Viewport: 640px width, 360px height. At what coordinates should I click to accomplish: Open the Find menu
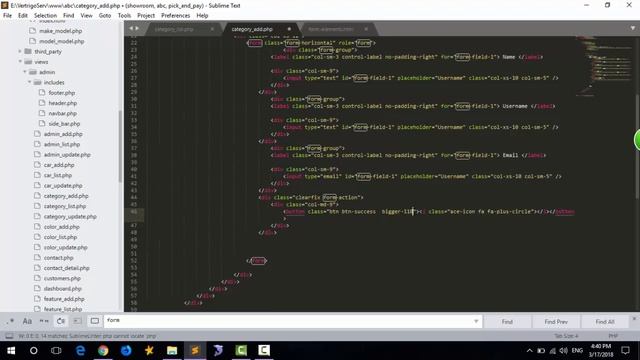tap(69, 16)
